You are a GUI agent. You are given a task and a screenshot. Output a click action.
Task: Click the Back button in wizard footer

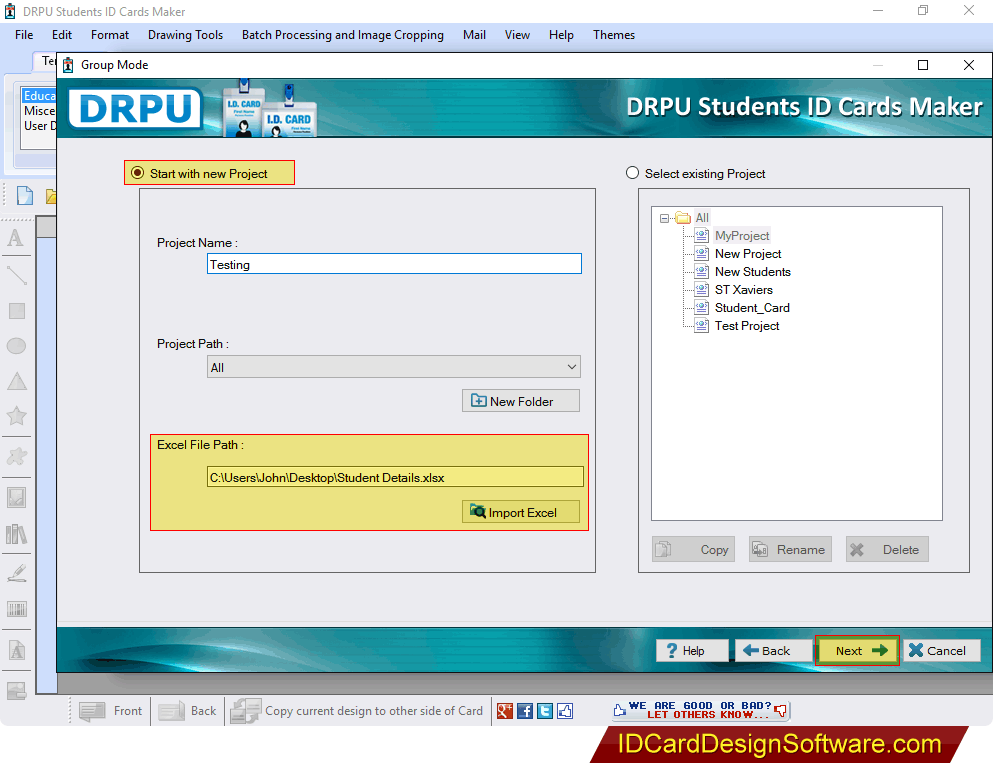click(x=773, y=650)
